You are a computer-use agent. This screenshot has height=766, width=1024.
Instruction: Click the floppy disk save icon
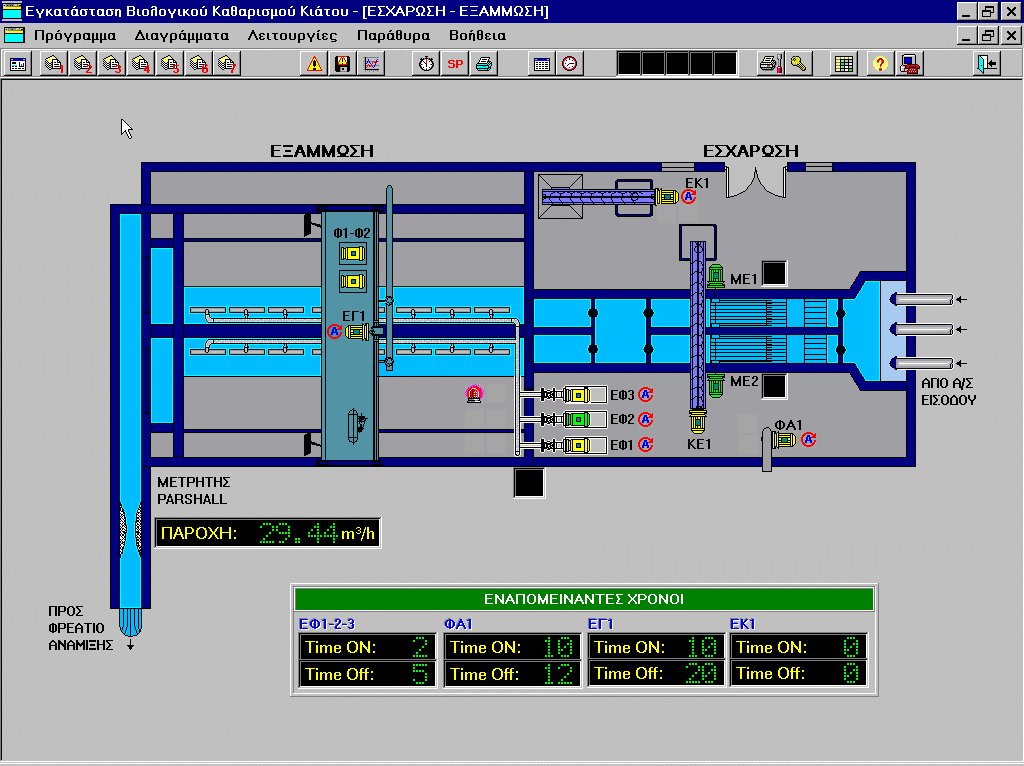343,64
